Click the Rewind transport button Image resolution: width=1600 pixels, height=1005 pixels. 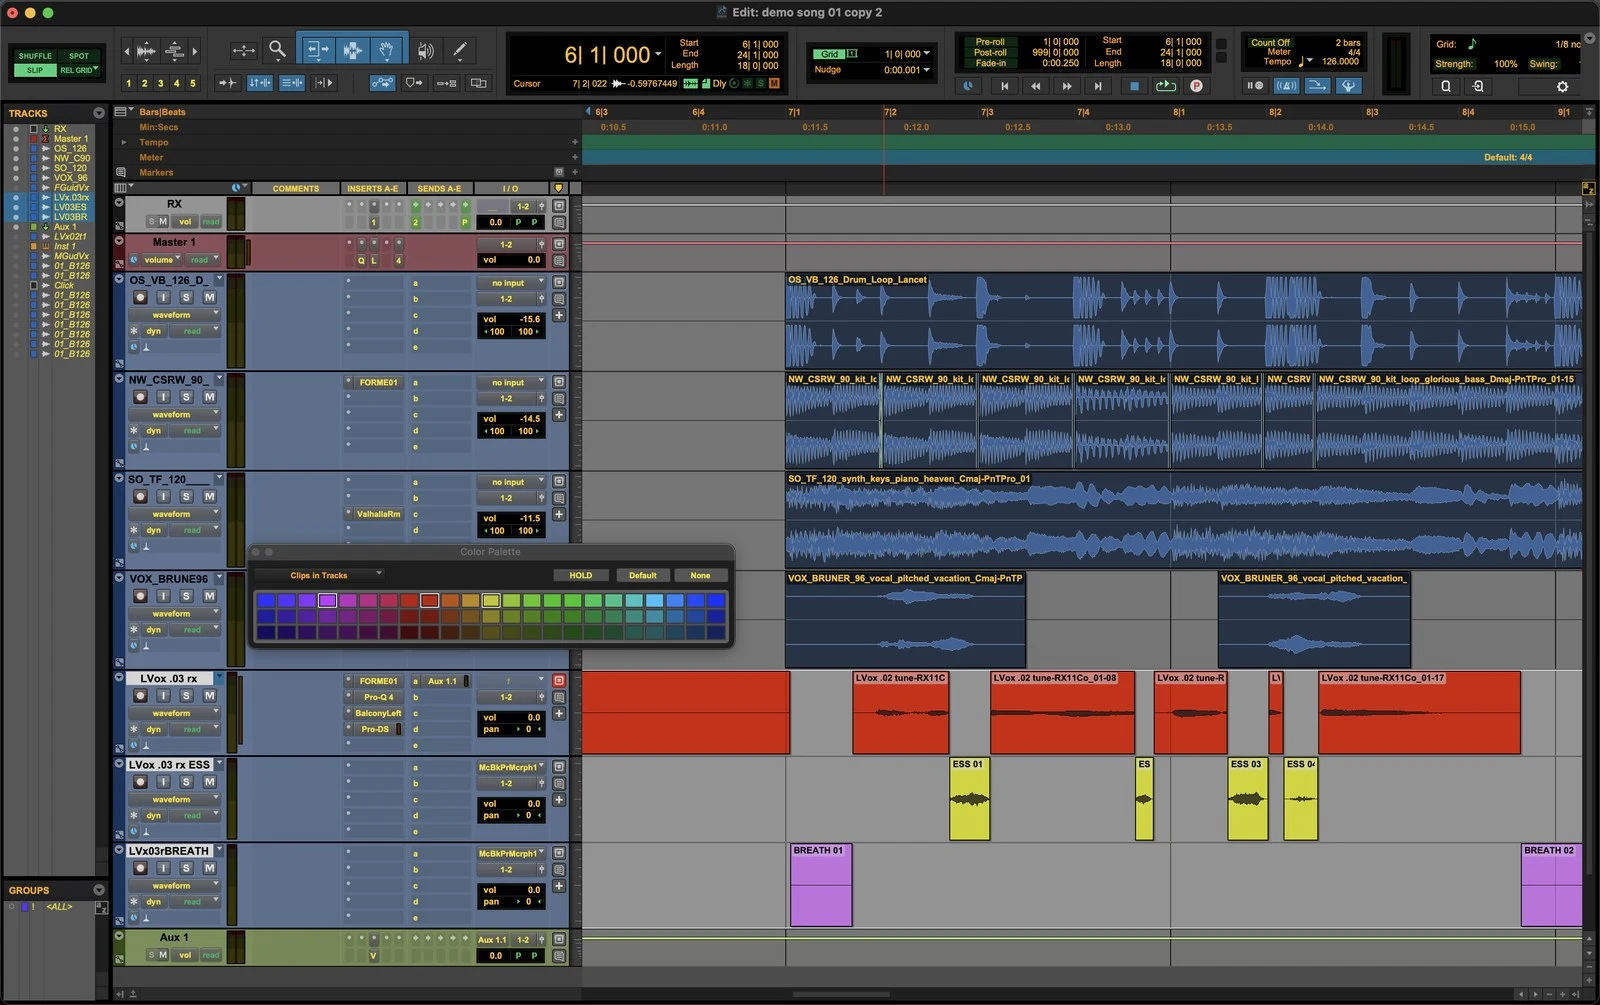[1036, 86]
